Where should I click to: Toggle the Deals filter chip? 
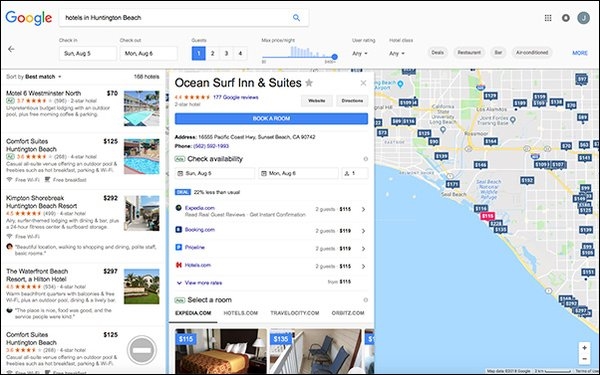coord(438,52)
